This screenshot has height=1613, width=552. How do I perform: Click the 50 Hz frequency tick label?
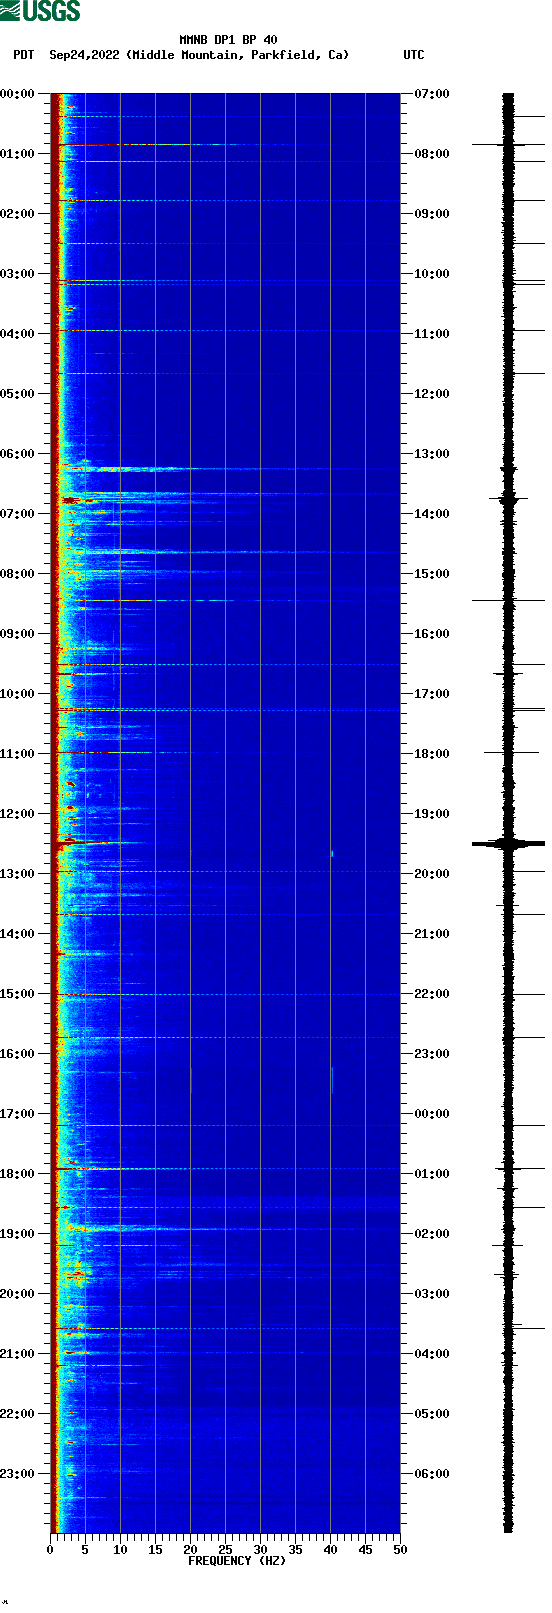click(x=400, y=1550)
